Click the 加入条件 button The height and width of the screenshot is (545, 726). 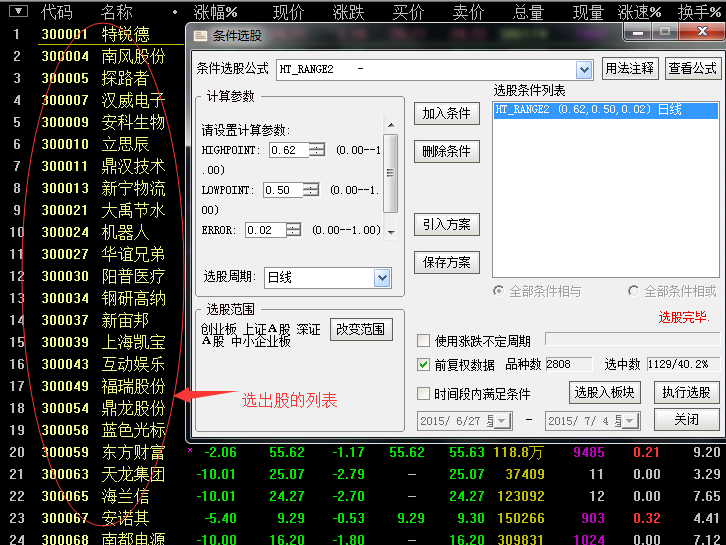pyautogui.click(x=447, y=113)
